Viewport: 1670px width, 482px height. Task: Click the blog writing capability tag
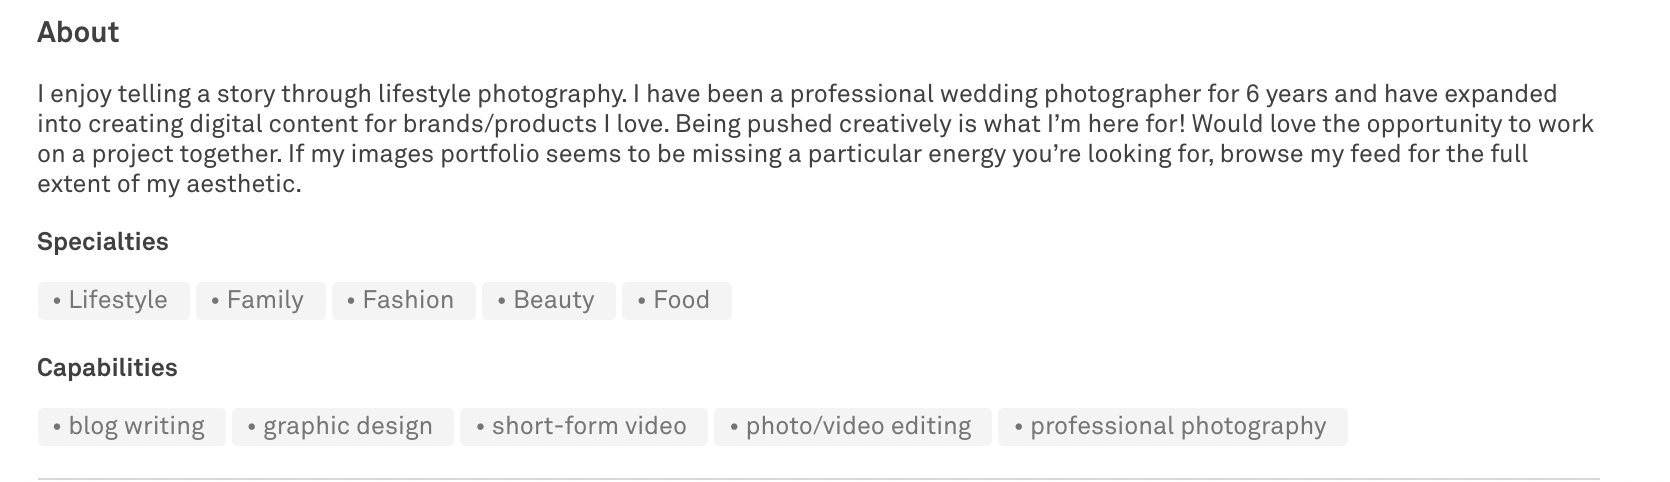tap(132, 426)
